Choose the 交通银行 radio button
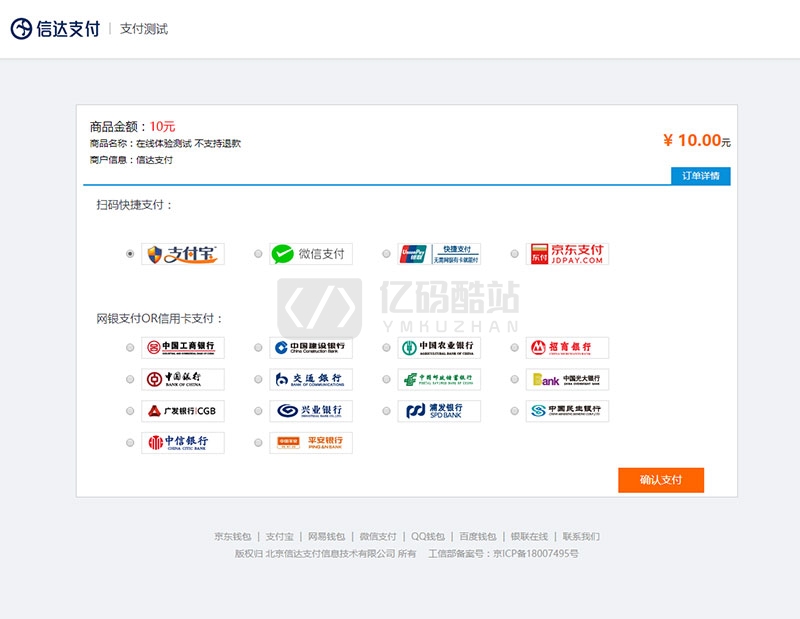Viewport: 800px width, 619px height. click(x=258, y=379)
